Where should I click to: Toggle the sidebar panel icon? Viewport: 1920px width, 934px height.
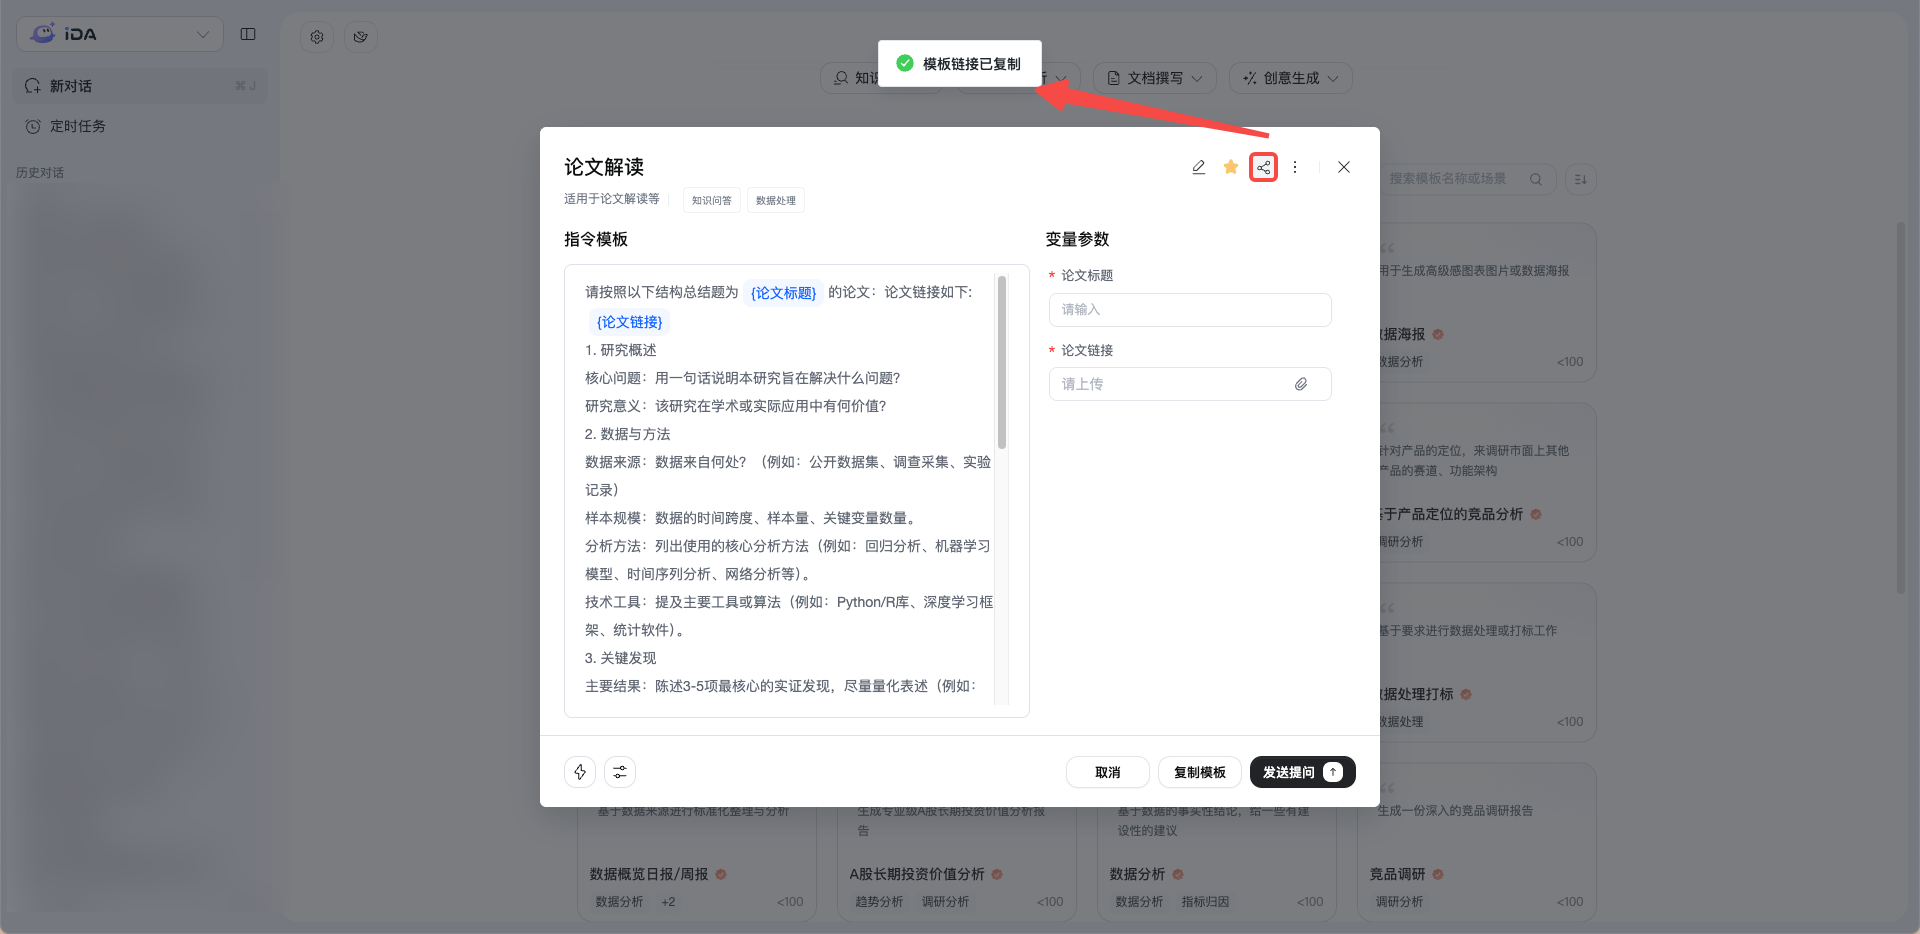point(248,34)
